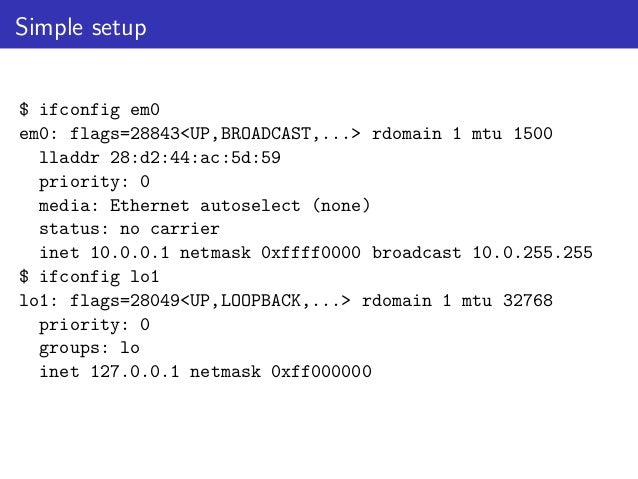Click the blue title header bar

(319, 24)
